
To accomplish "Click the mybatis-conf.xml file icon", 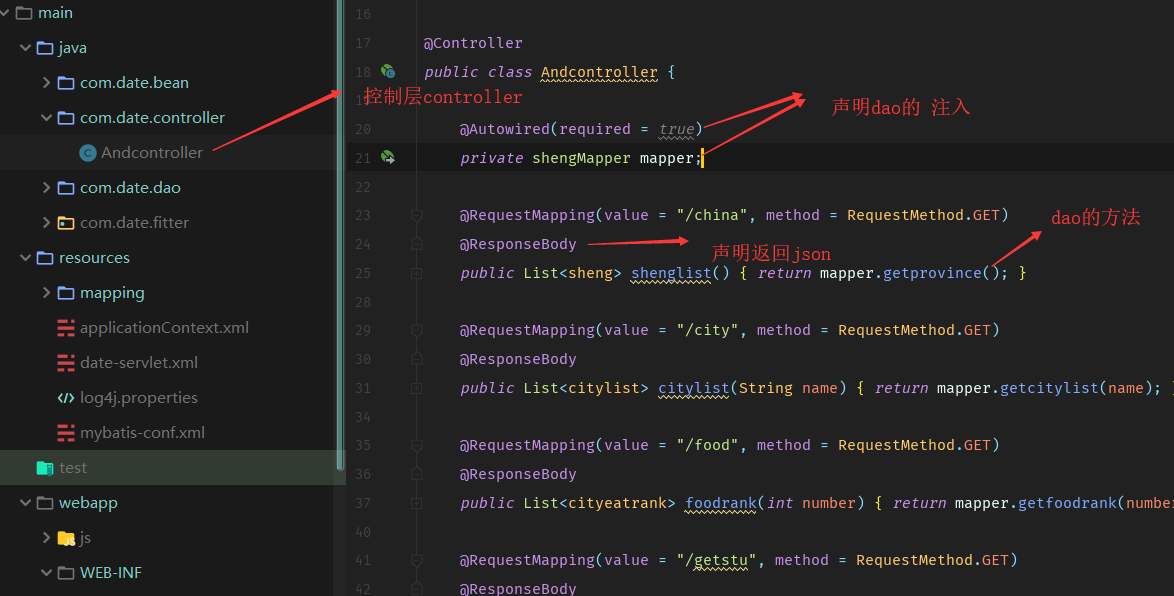I will tap(66, 433).
